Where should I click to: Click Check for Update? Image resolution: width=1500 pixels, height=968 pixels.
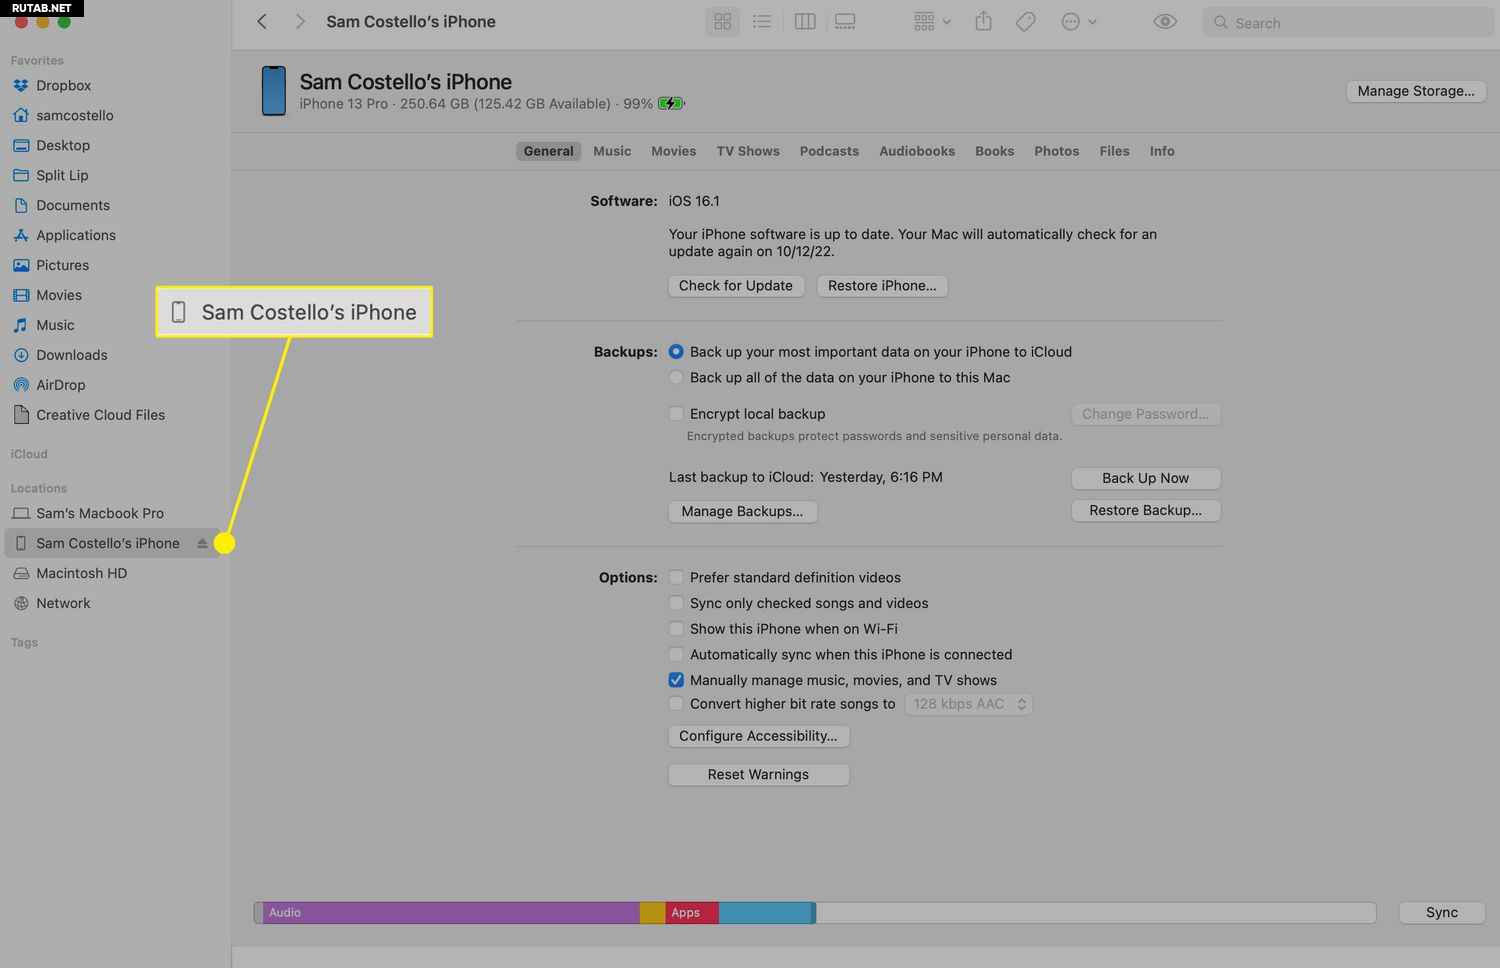[735, 286]
